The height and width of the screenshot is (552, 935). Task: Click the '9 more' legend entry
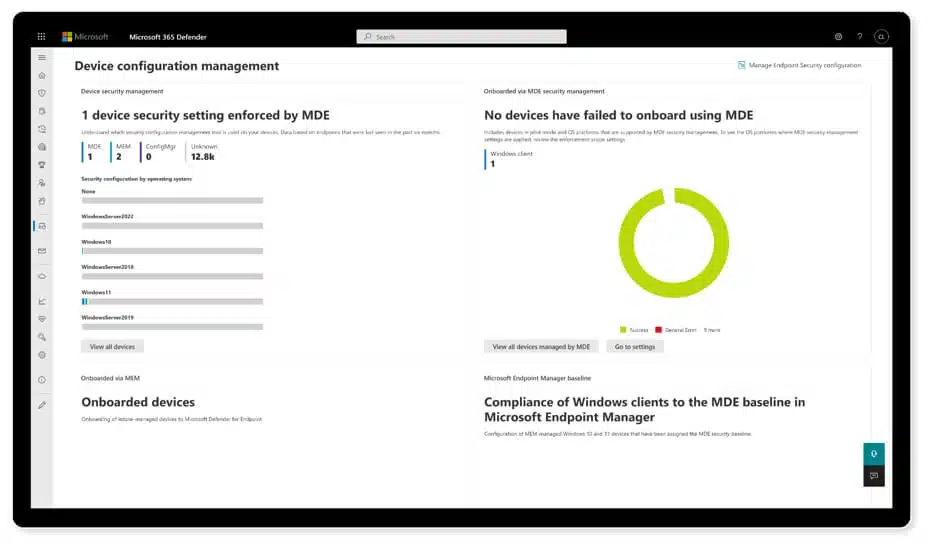712,330
